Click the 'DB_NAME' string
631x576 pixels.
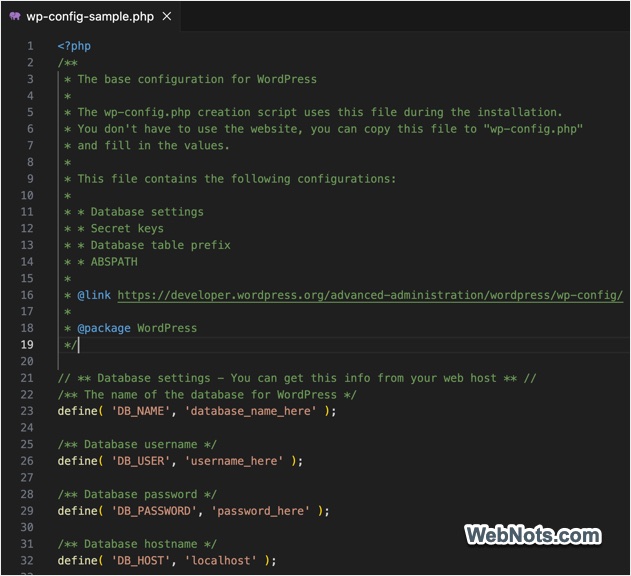pos(140,411)
